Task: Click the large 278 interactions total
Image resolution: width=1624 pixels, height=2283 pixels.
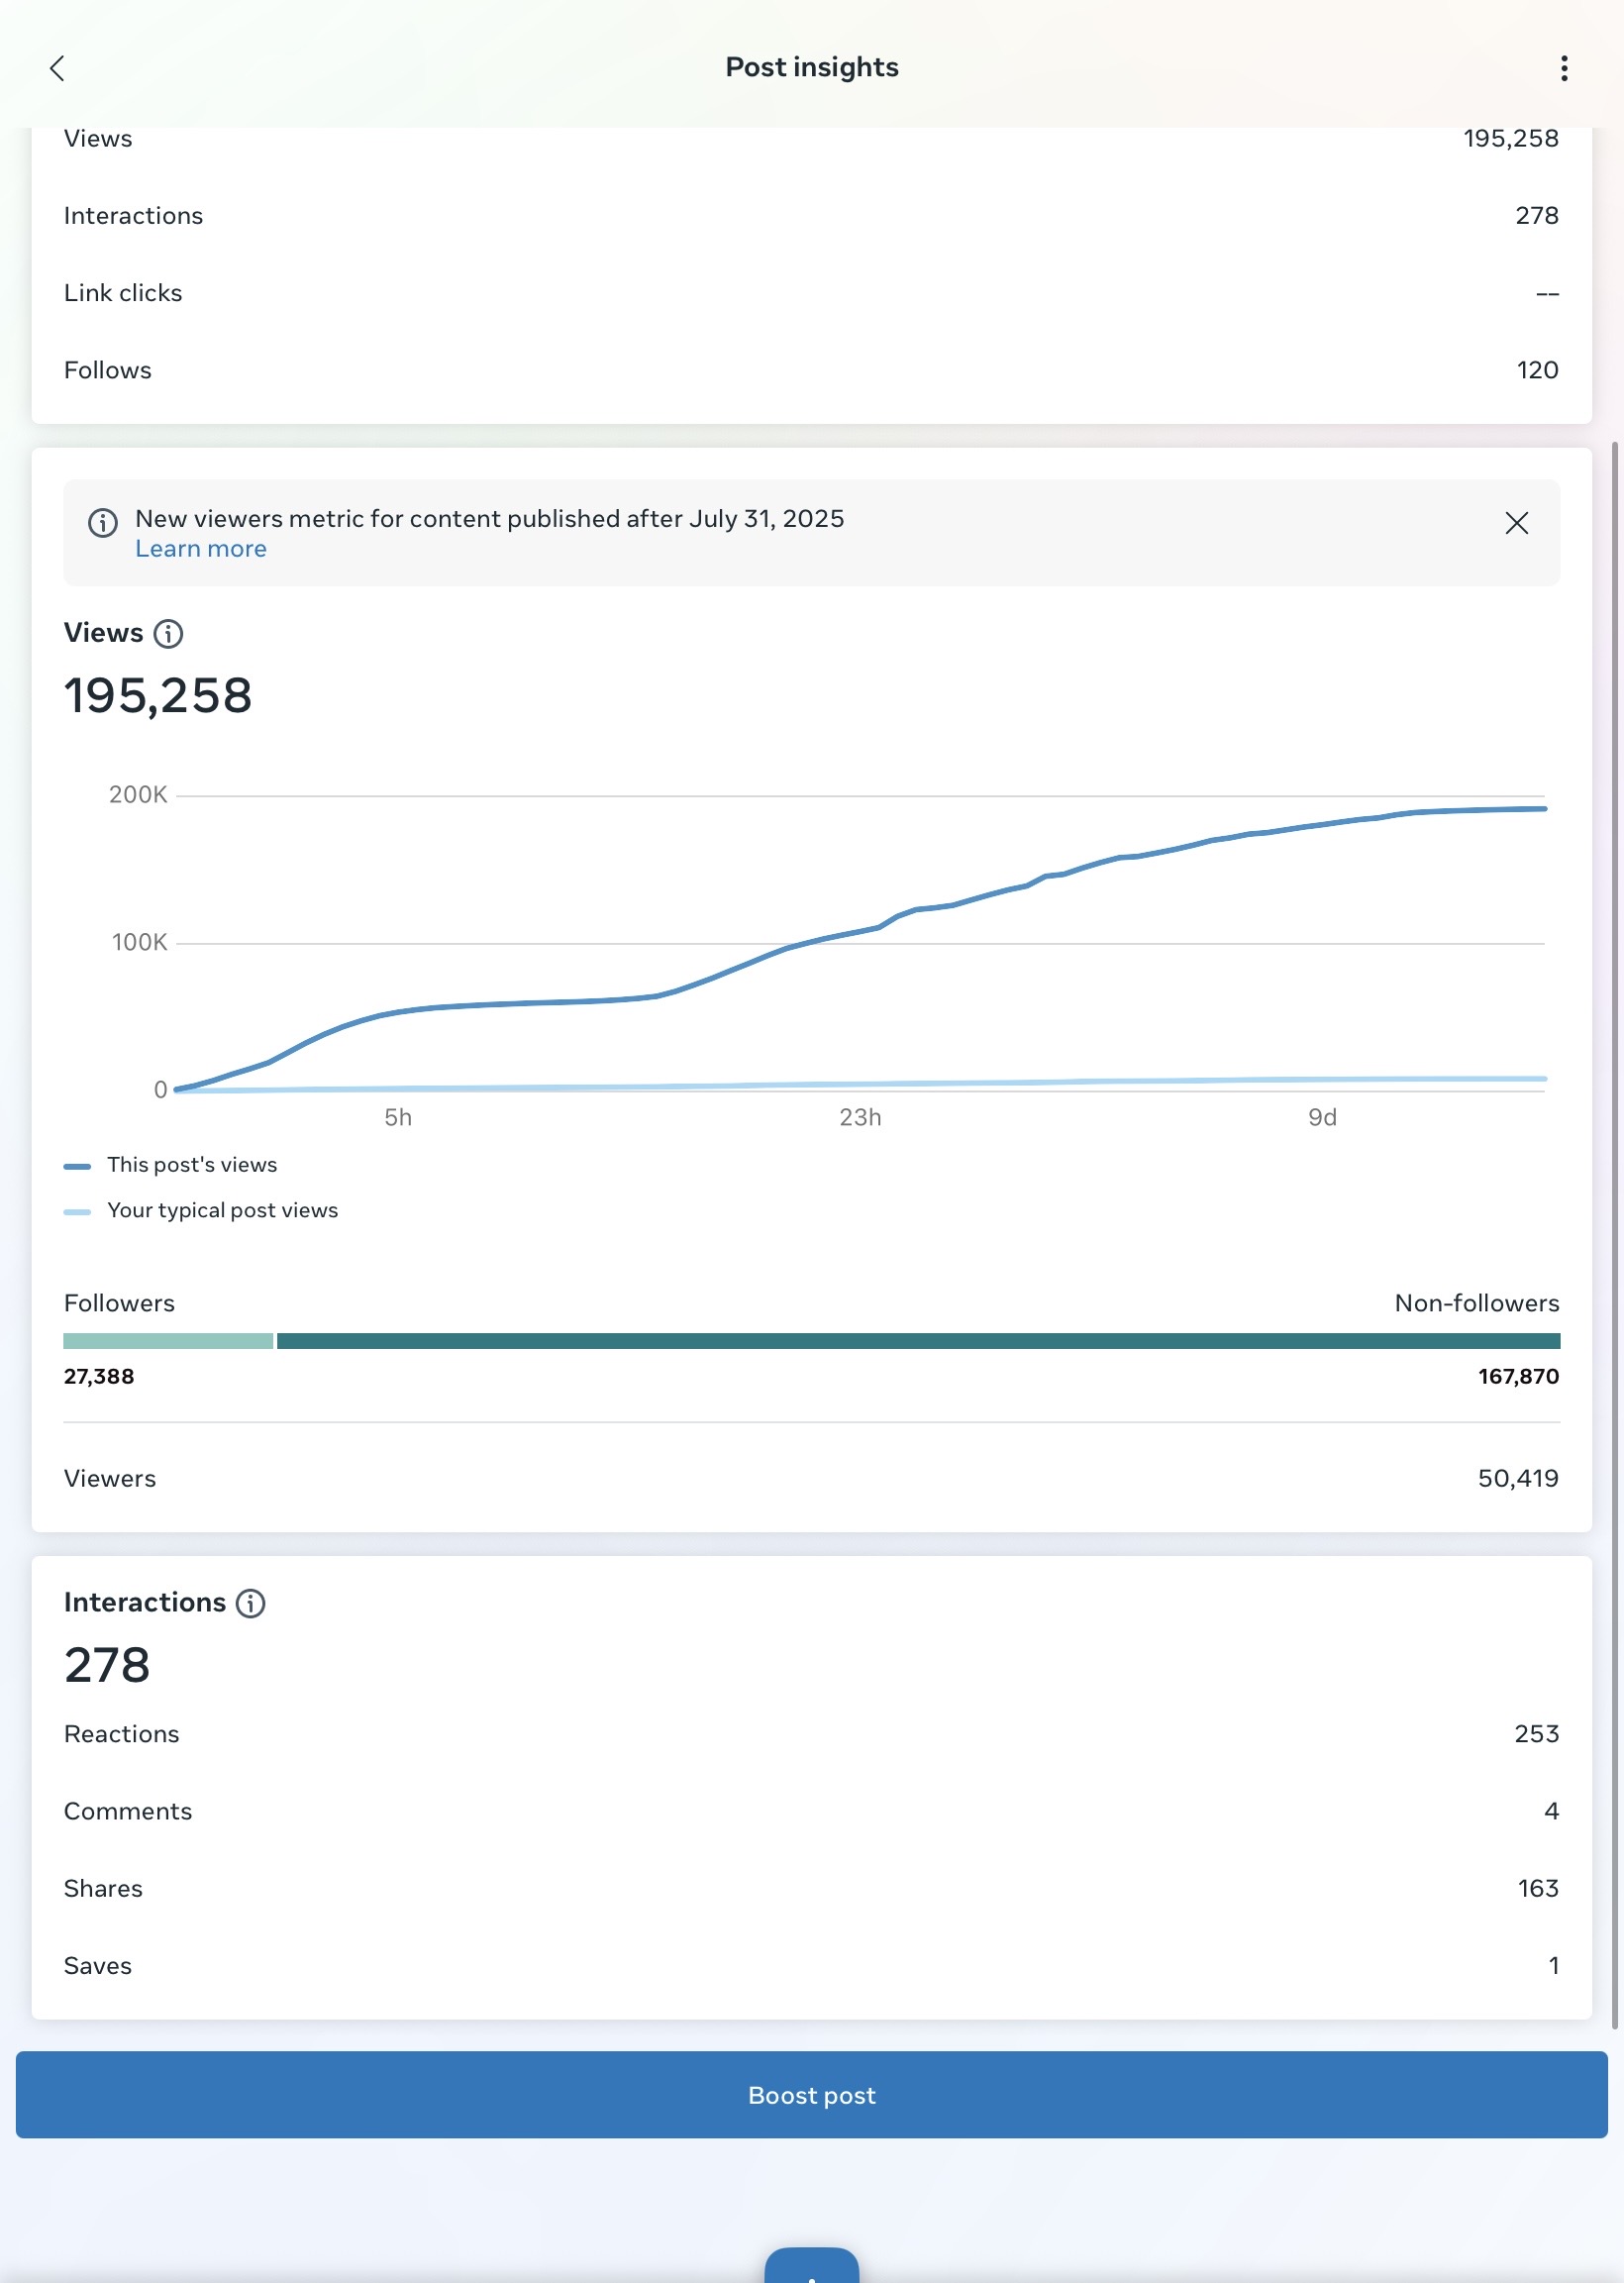Action: (107, 1666)
